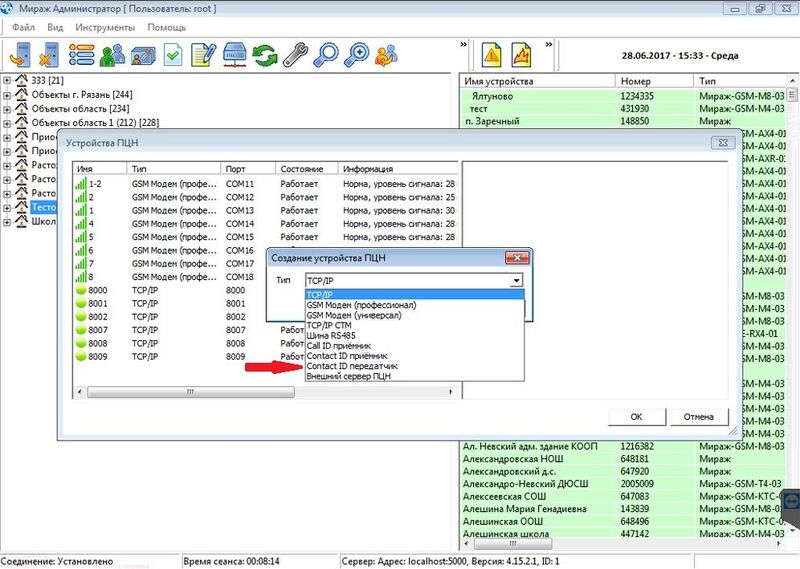800x569 pixels.
Task: Click the fire alarm document icon
Action: pyautogui.click(x=522, y=54)
